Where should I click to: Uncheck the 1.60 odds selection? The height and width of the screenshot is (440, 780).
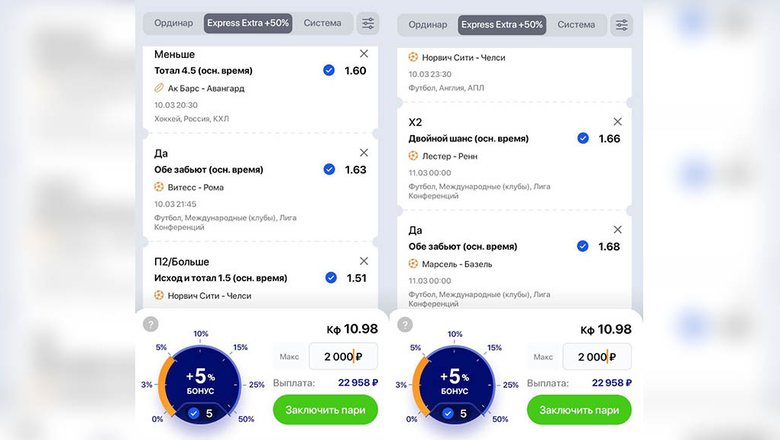point(329,70)
